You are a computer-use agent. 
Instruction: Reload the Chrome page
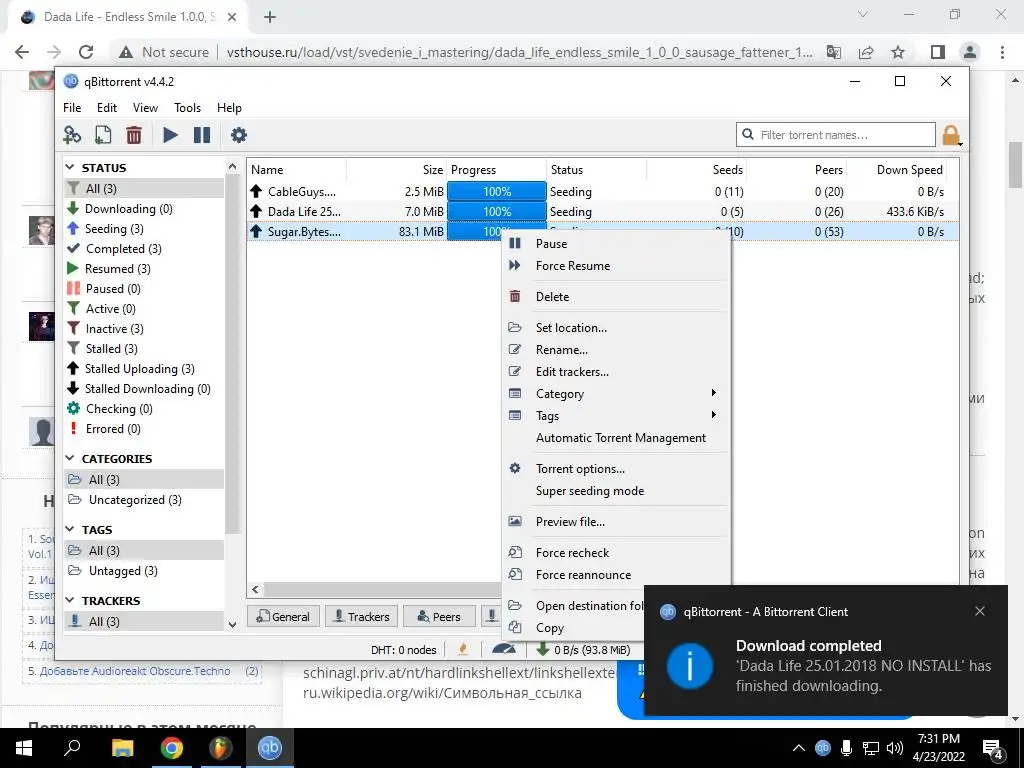coord(86,52)
